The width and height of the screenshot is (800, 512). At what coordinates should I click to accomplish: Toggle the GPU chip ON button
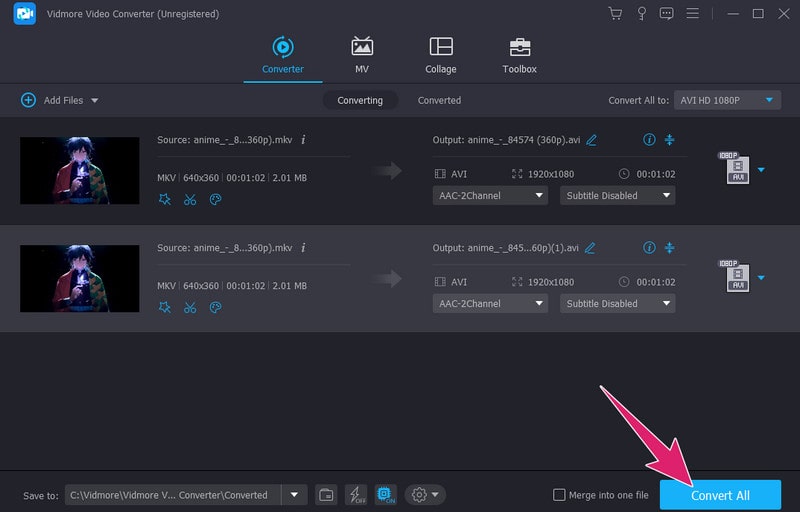385,495
